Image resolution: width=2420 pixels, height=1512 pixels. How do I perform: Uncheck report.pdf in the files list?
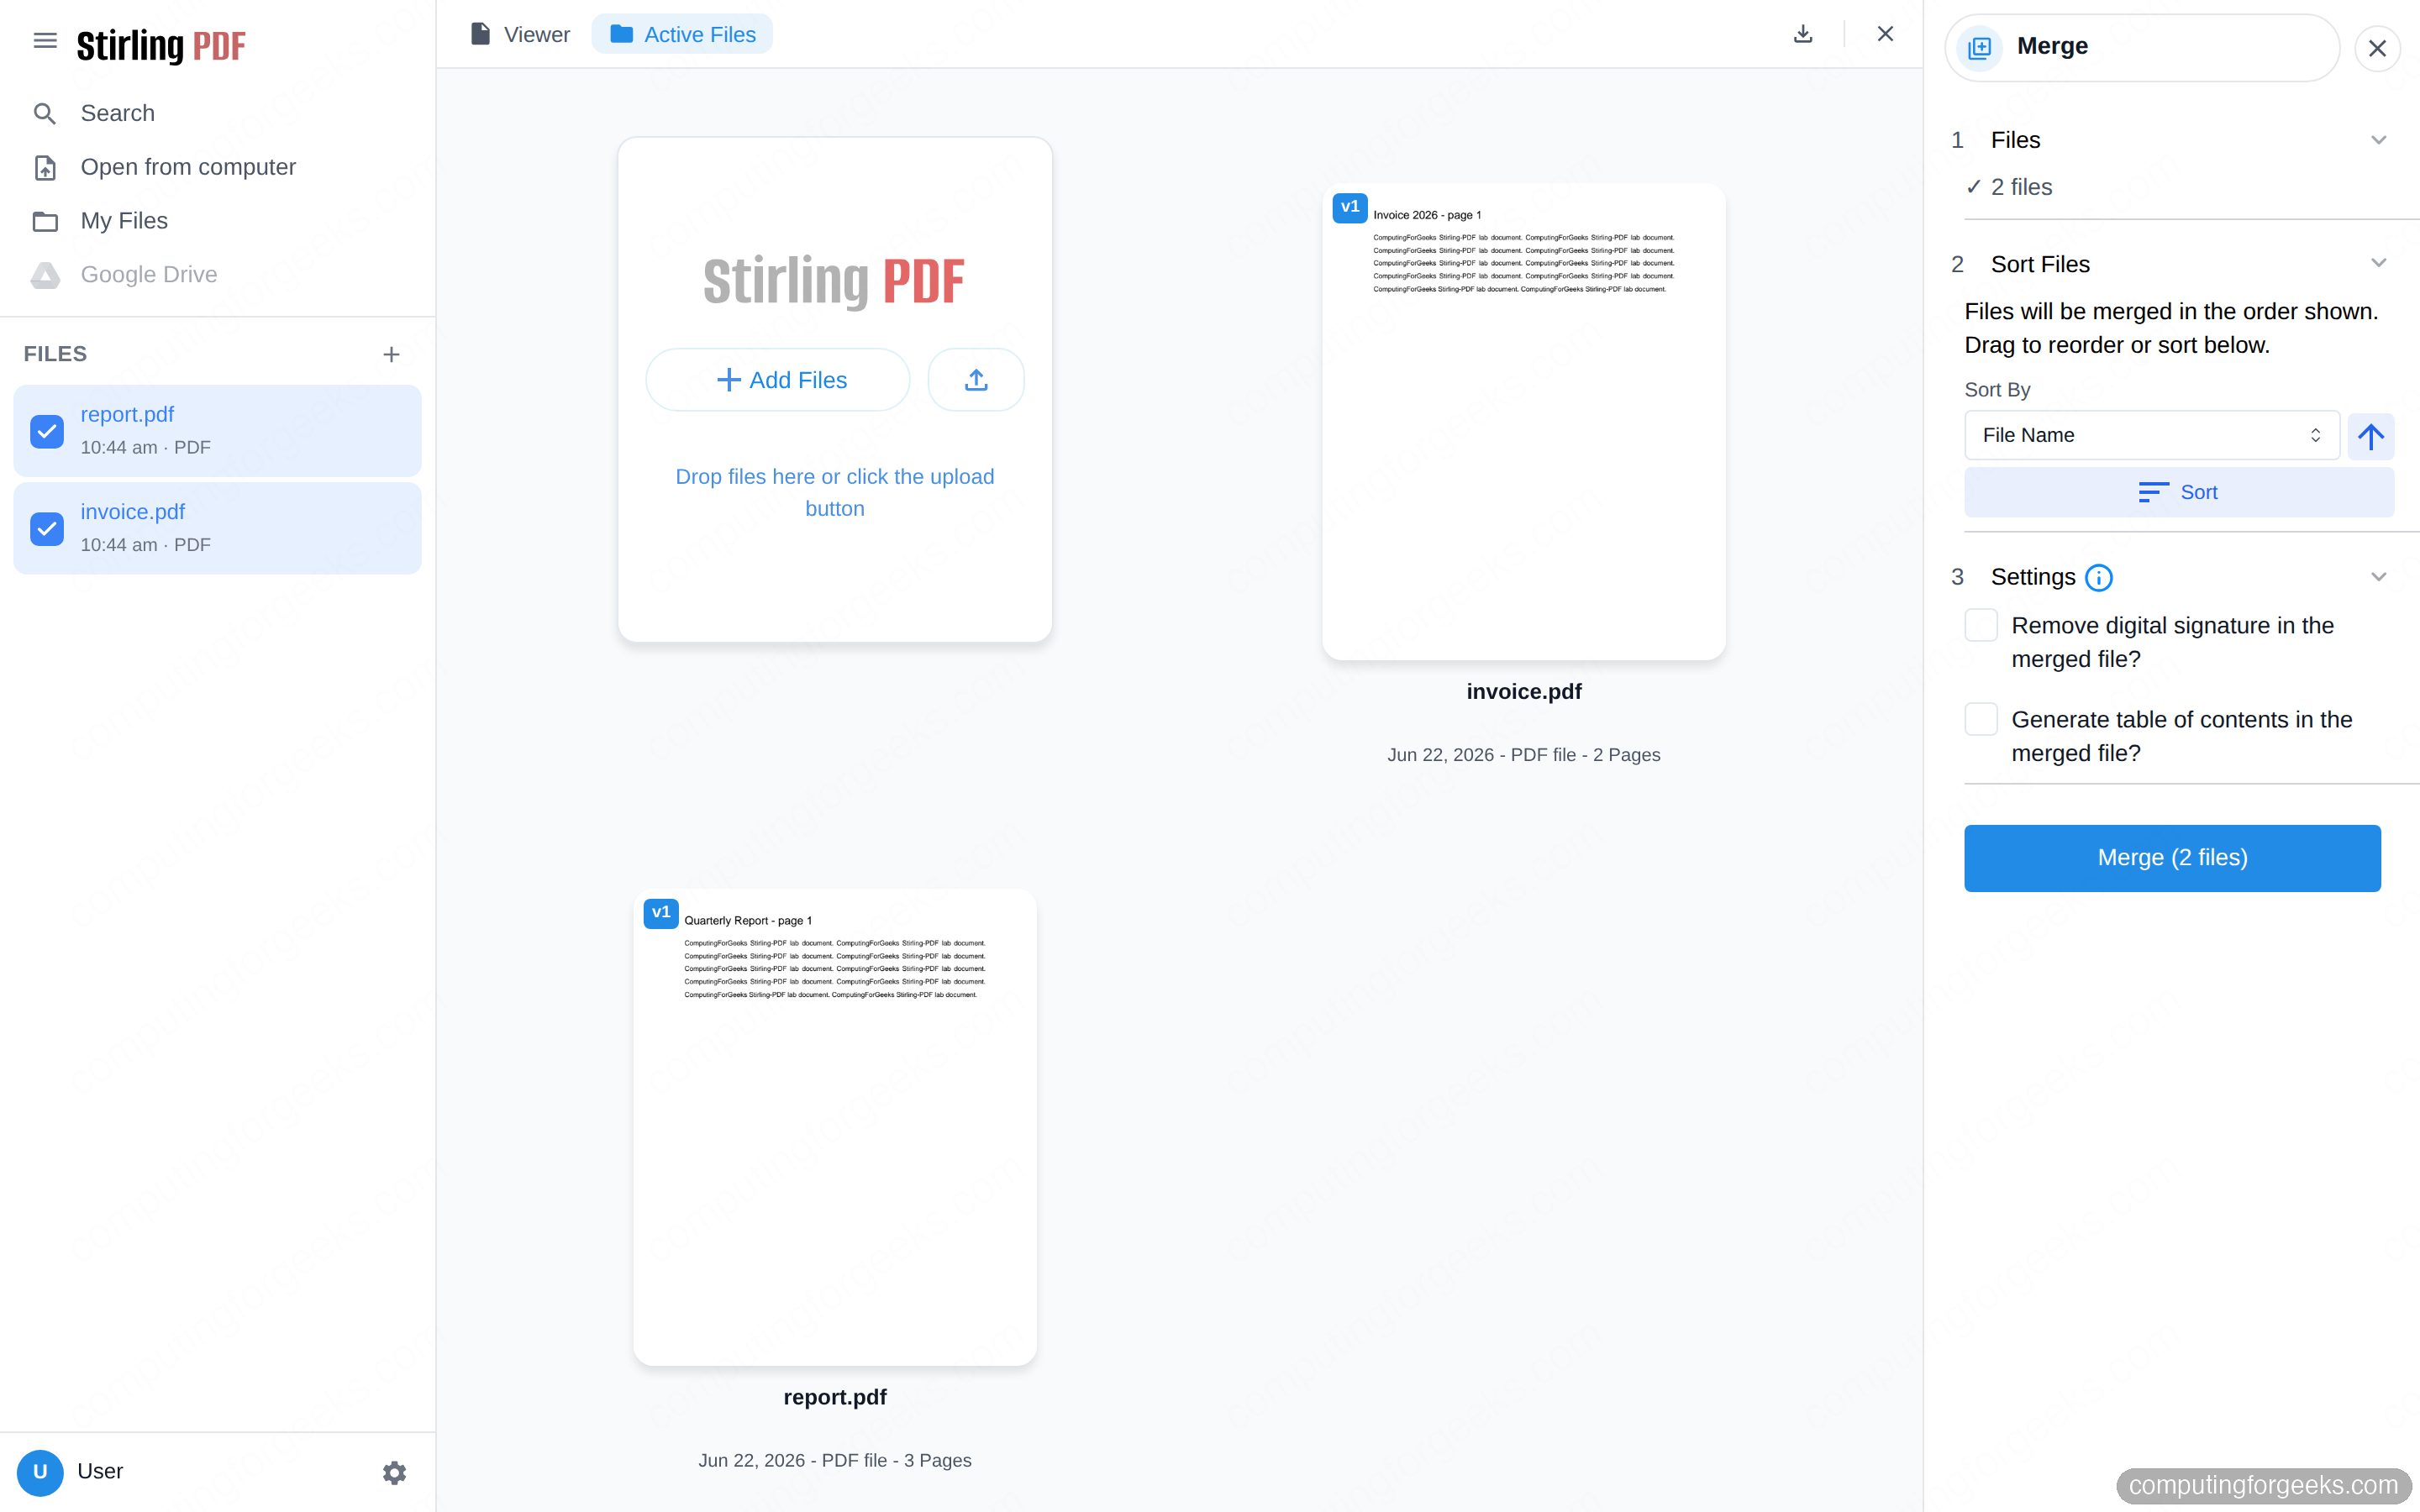click(47, 431)
